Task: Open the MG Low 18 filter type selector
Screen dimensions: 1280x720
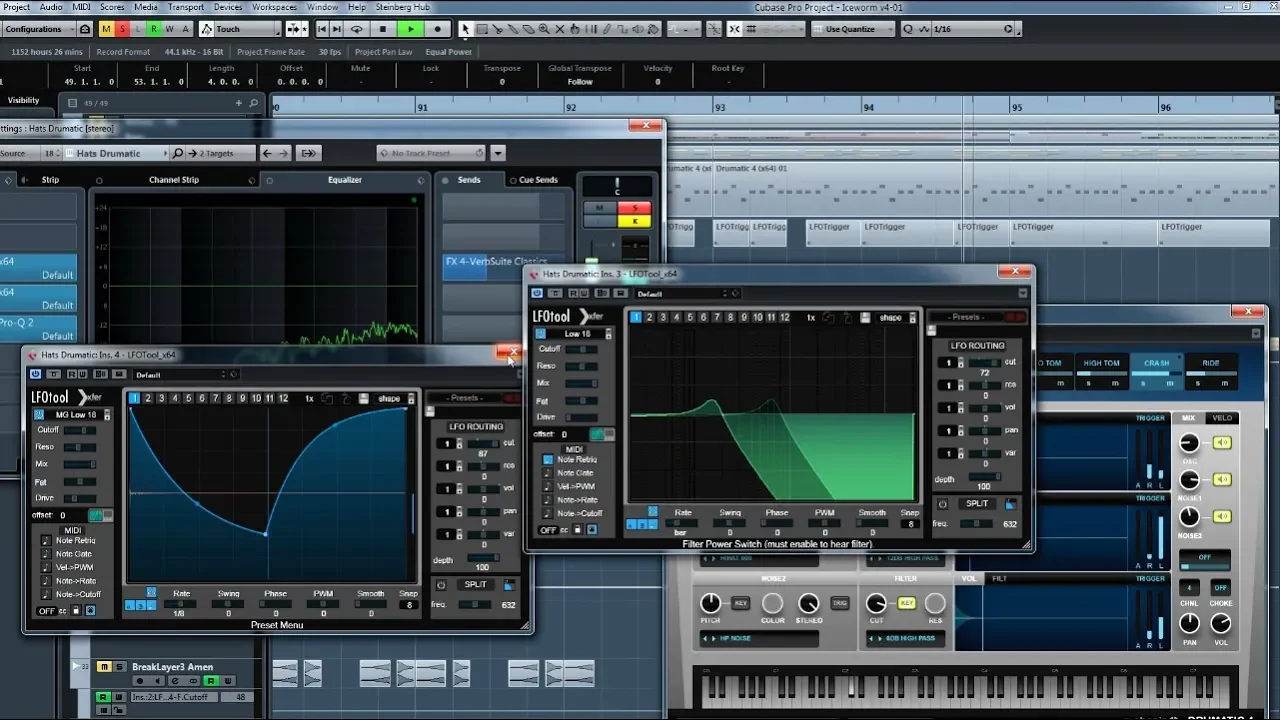Action: tap(77, 415)
